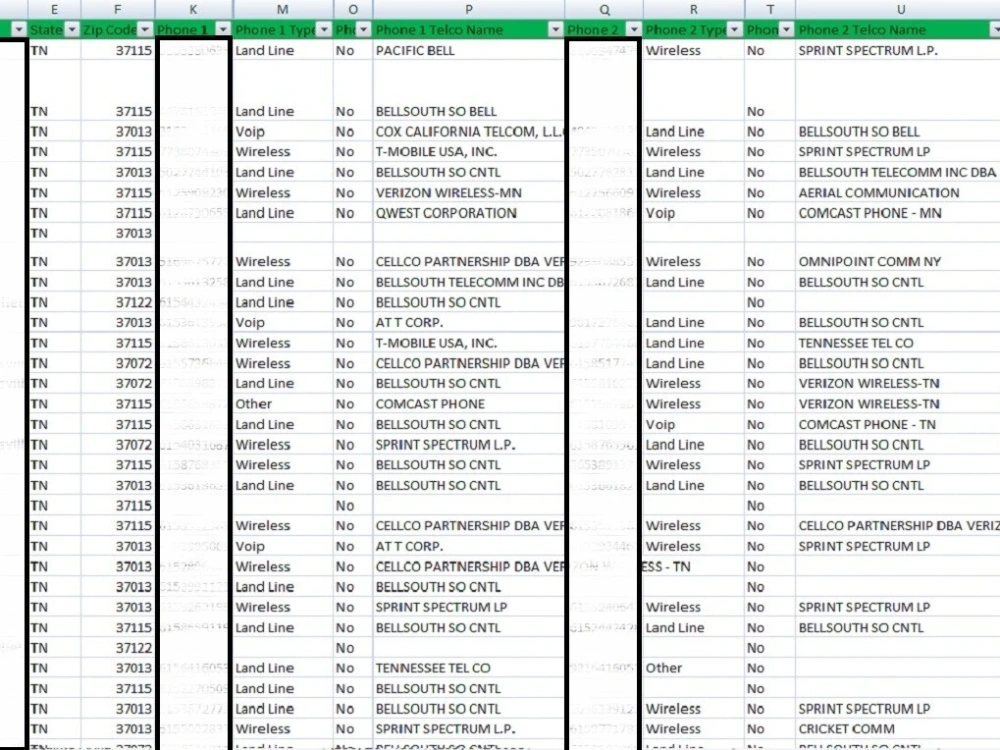Select the 'COMCAST PHONE - MN' cell
1000x750 pixels.
(x=898, y=213)
